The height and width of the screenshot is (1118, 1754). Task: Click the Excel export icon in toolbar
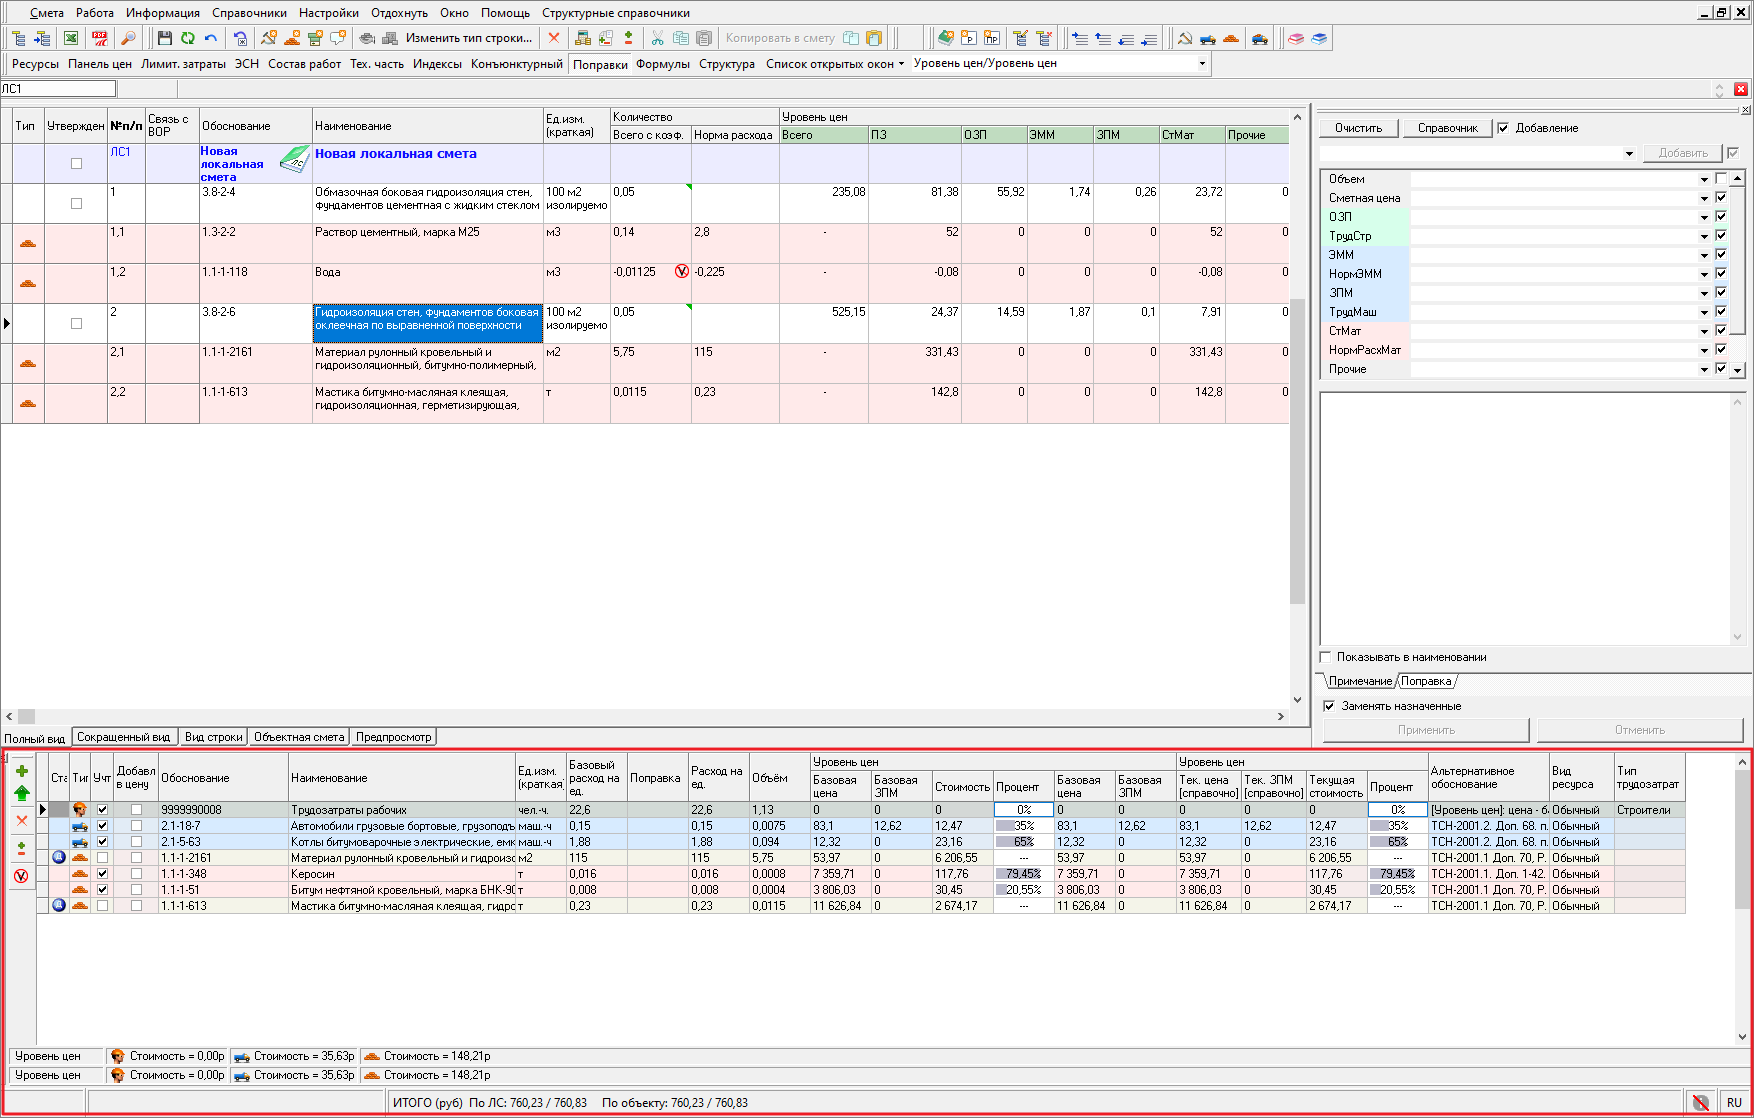71,38
